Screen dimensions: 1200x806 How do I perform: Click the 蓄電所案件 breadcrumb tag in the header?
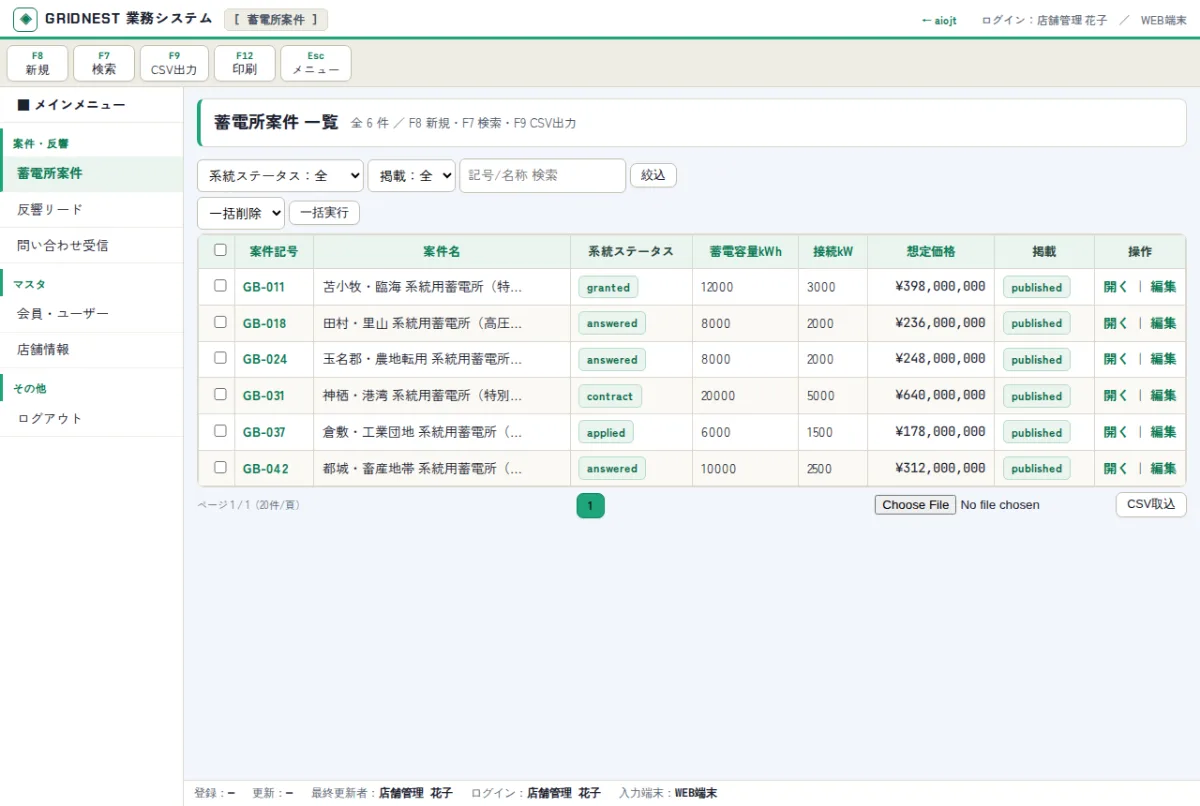[276, 20]
